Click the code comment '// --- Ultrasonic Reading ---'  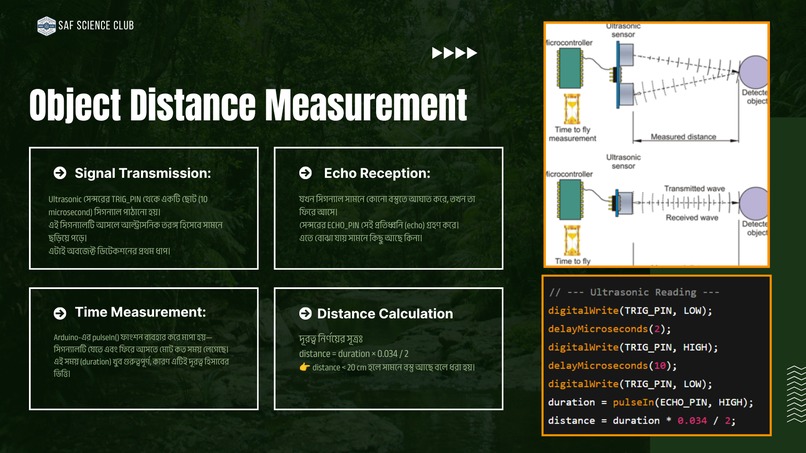pyautogui.click(x=634, y=292)
